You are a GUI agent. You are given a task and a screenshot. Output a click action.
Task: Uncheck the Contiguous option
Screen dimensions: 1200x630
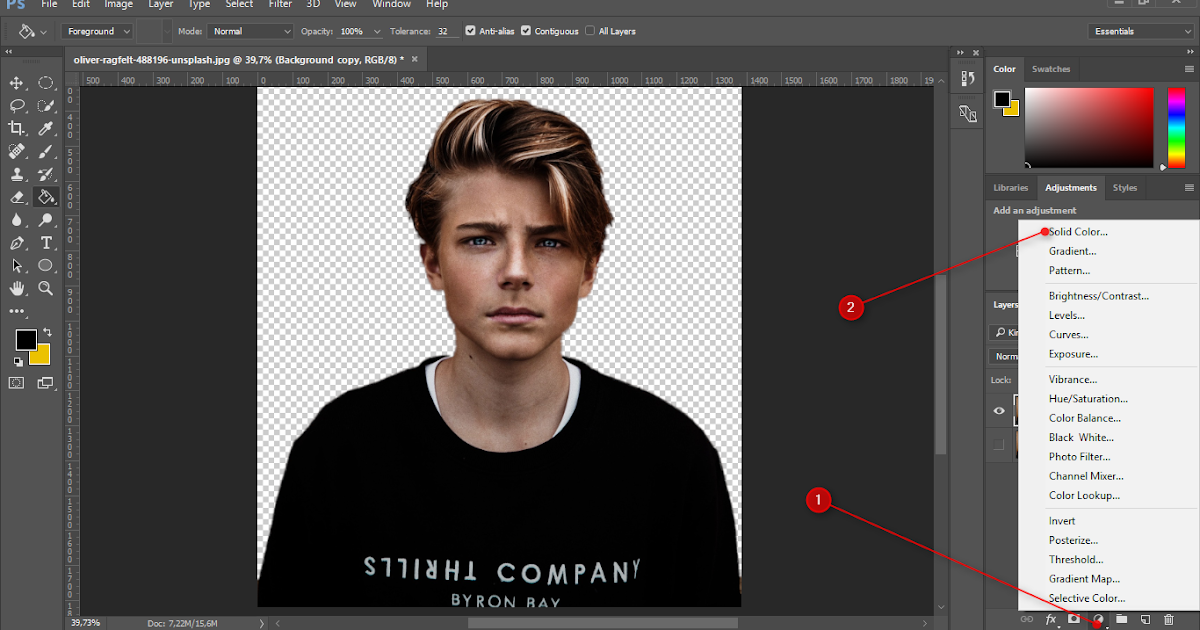pyautogui.click(x=526, y=31)
